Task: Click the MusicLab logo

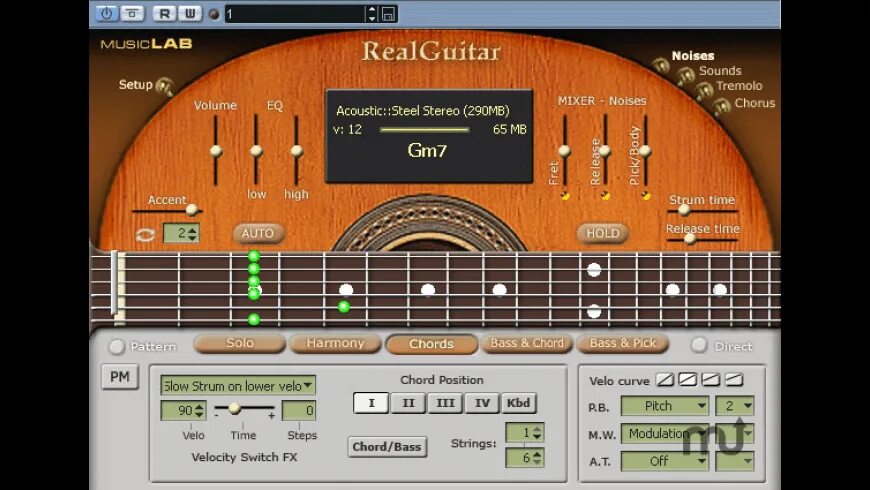Action: coord(146,44)
